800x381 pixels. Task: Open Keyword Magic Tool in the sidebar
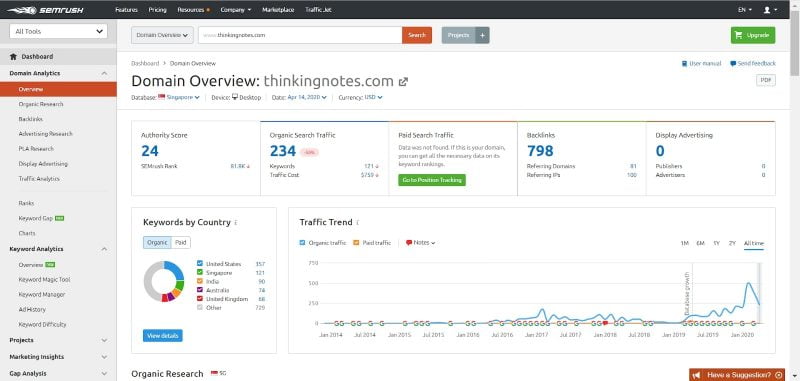pyautogui.click(x=44, y=280)
